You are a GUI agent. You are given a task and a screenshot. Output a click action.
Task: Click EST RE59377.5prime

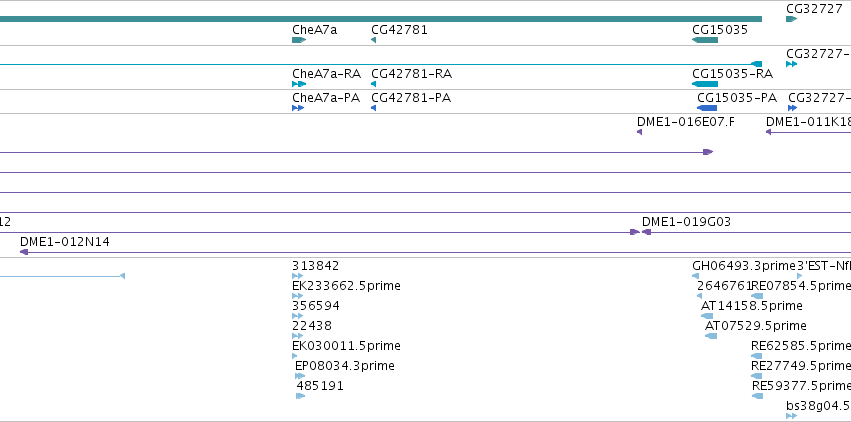pyautogui.click(x=758, y=396)
